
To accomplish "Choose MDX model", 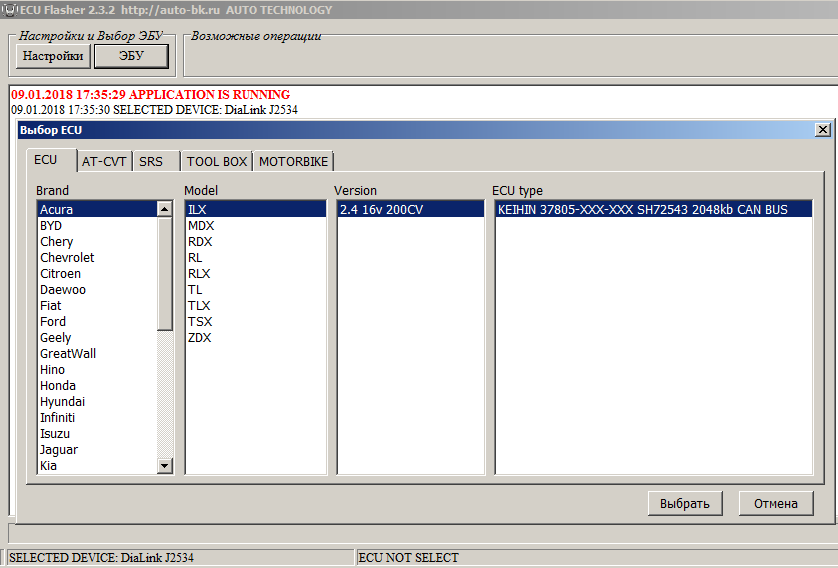I will 256,225.
